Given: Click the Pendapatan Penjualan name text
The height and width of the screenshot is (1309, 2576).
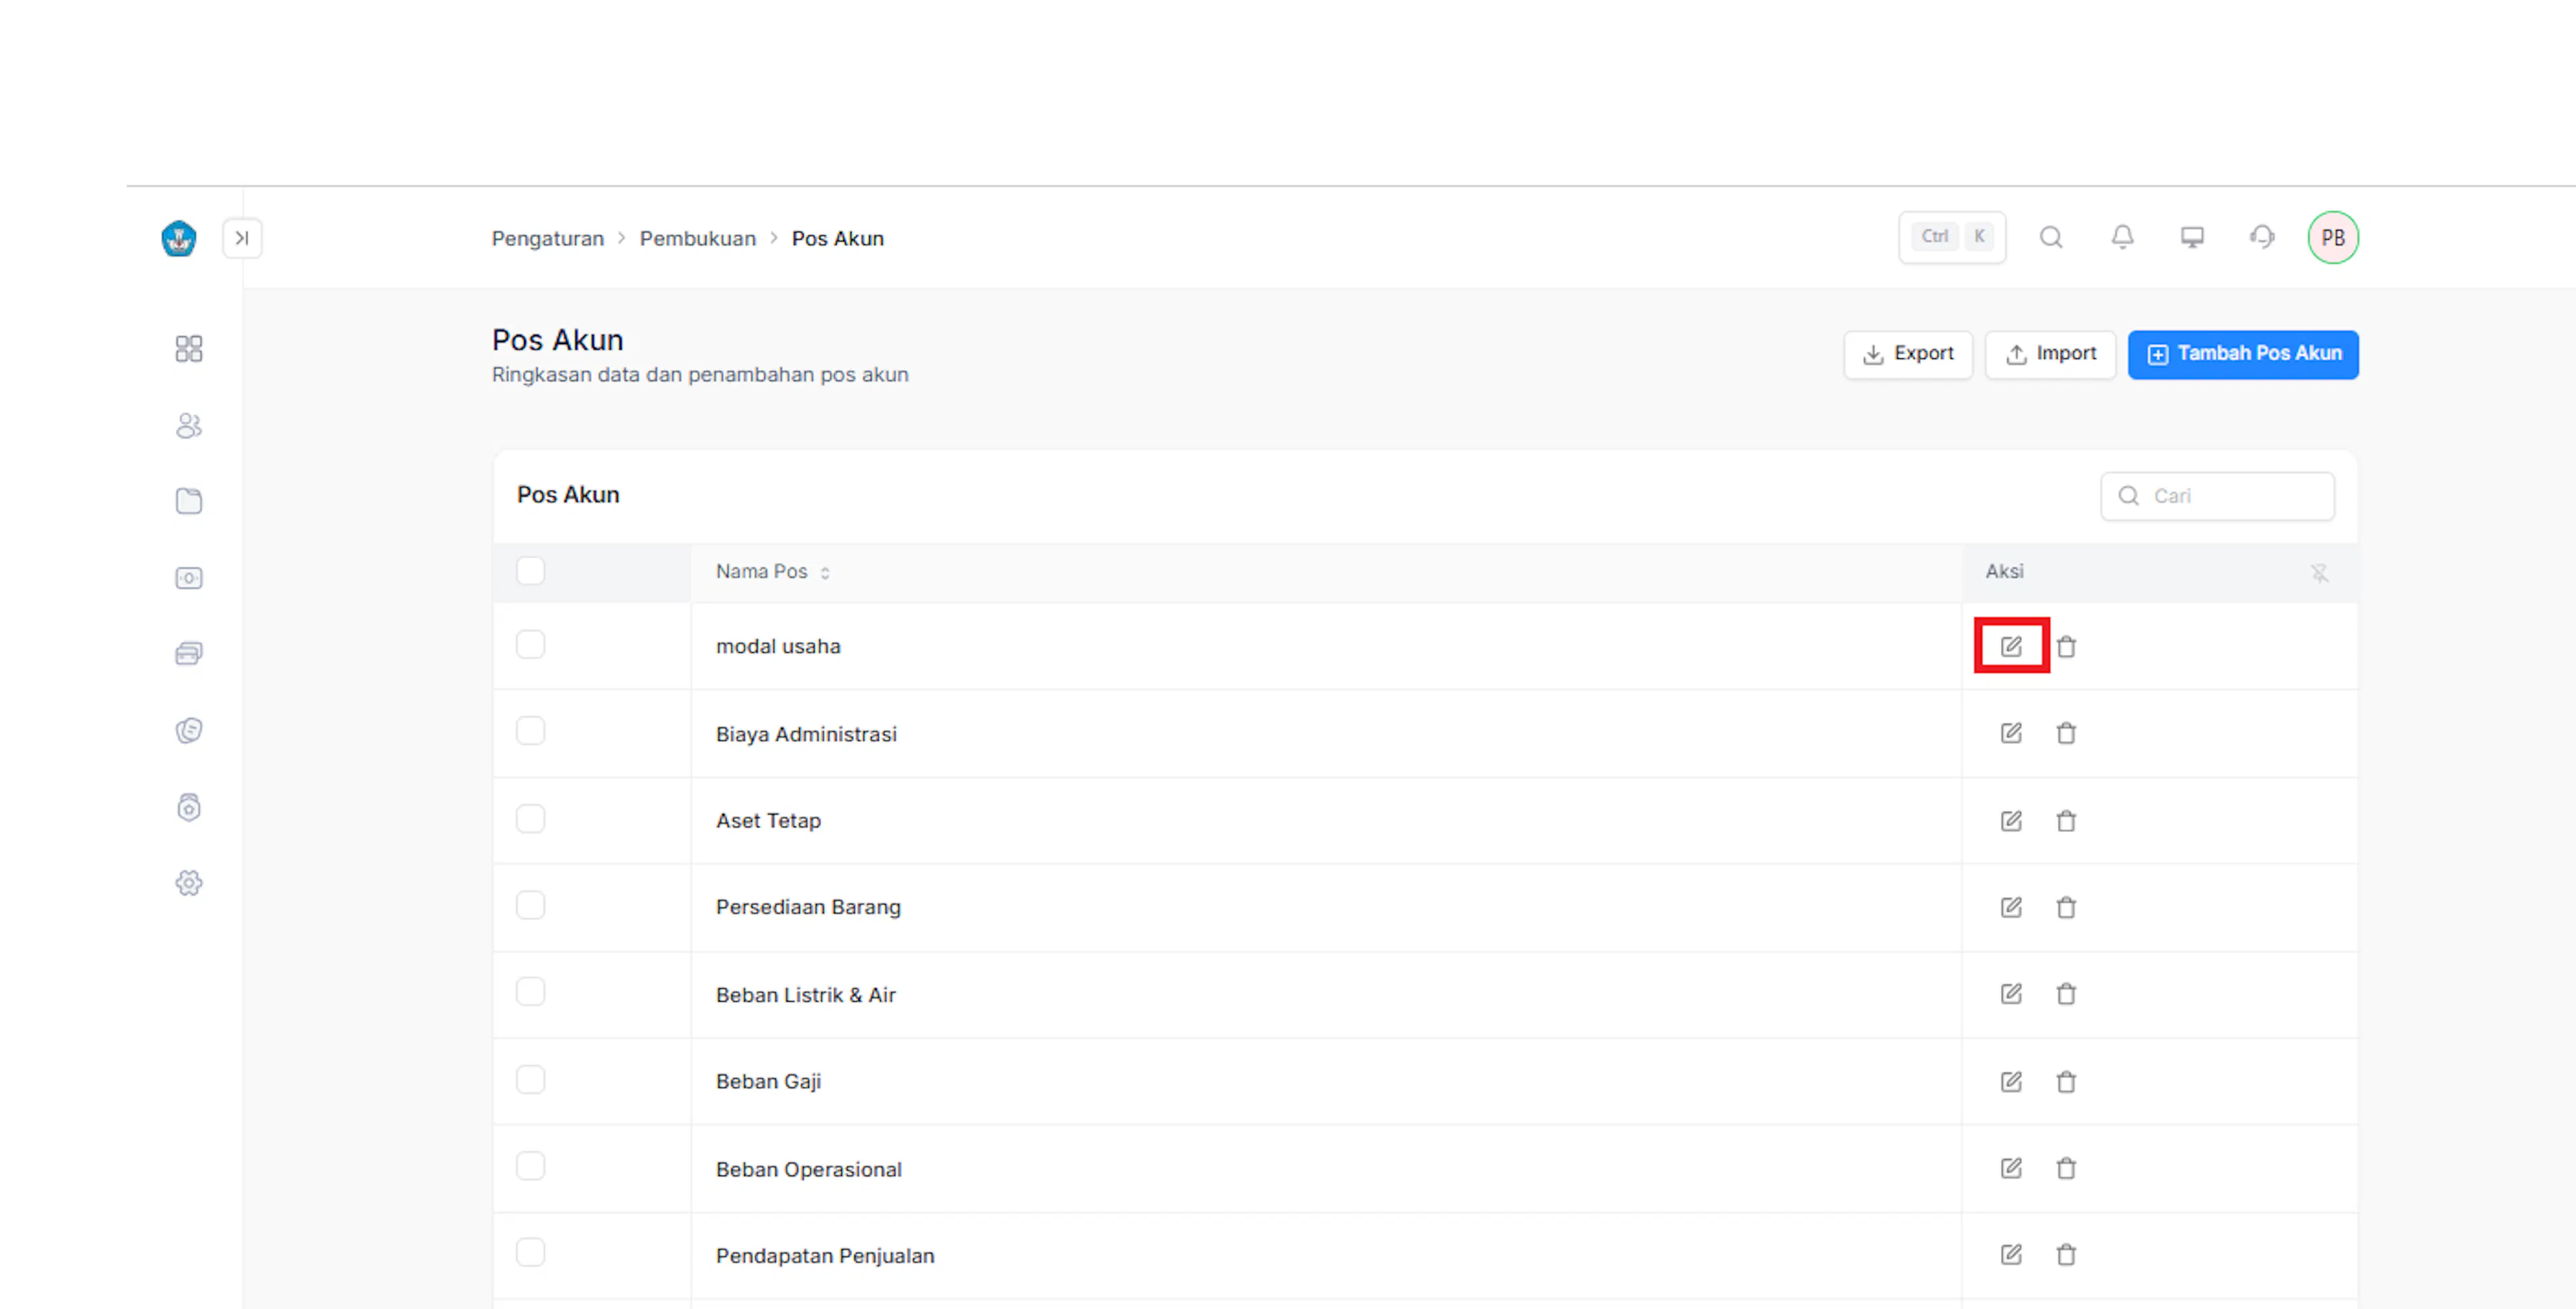Looking at the screenshot, I should click(x=825, y=1256).
